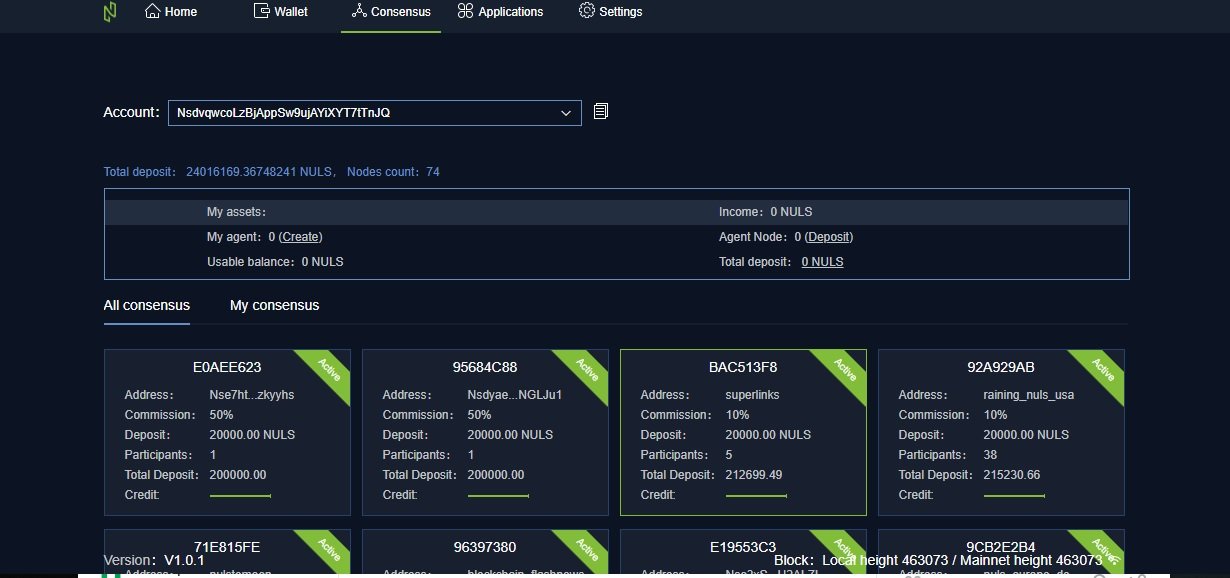The width and height of the screenshot is (1230, 578).
Task: Open node card E0AEE623
Action: click(x=227, y=432)
